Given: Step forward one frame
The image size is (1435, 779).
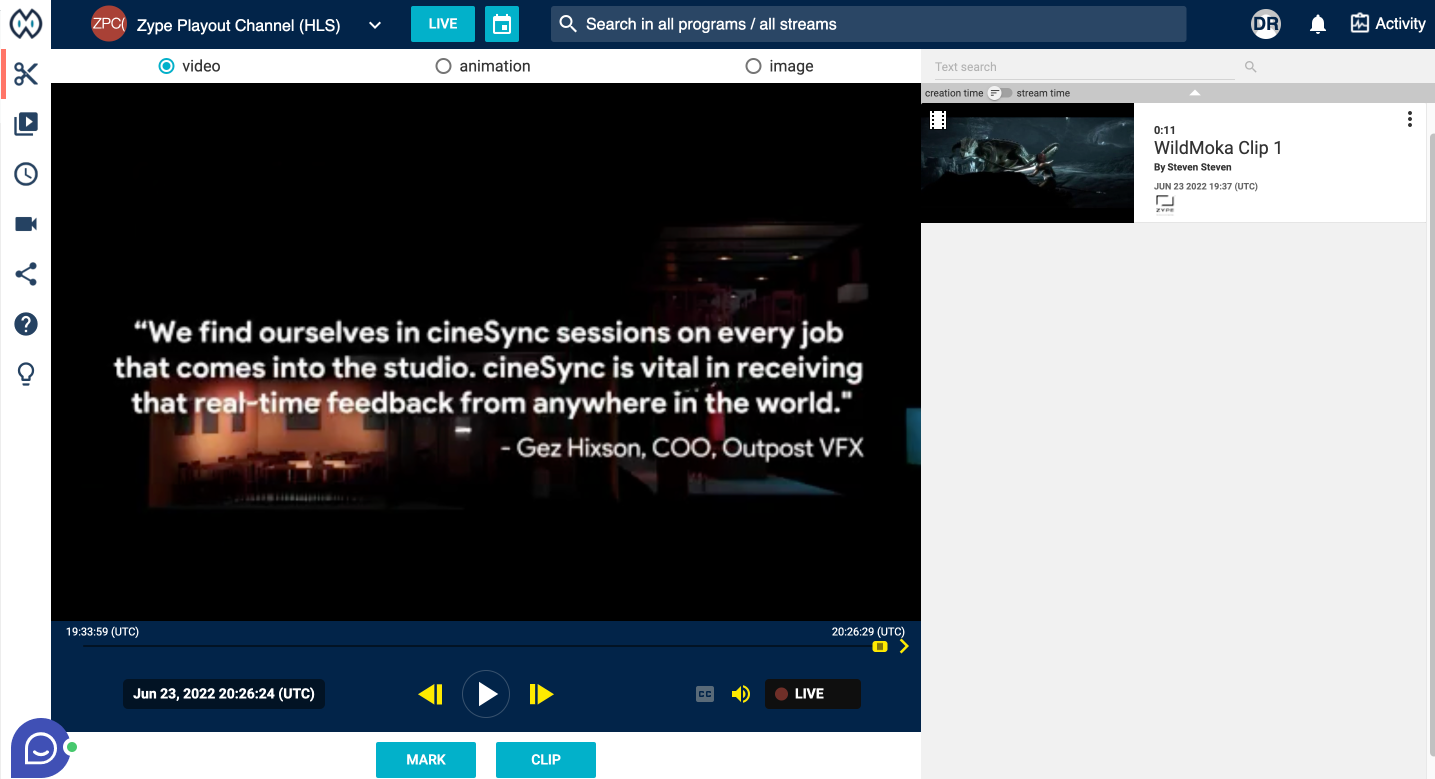Looking at the screenshot, I should pyautogui.click(x=541, y=694).
